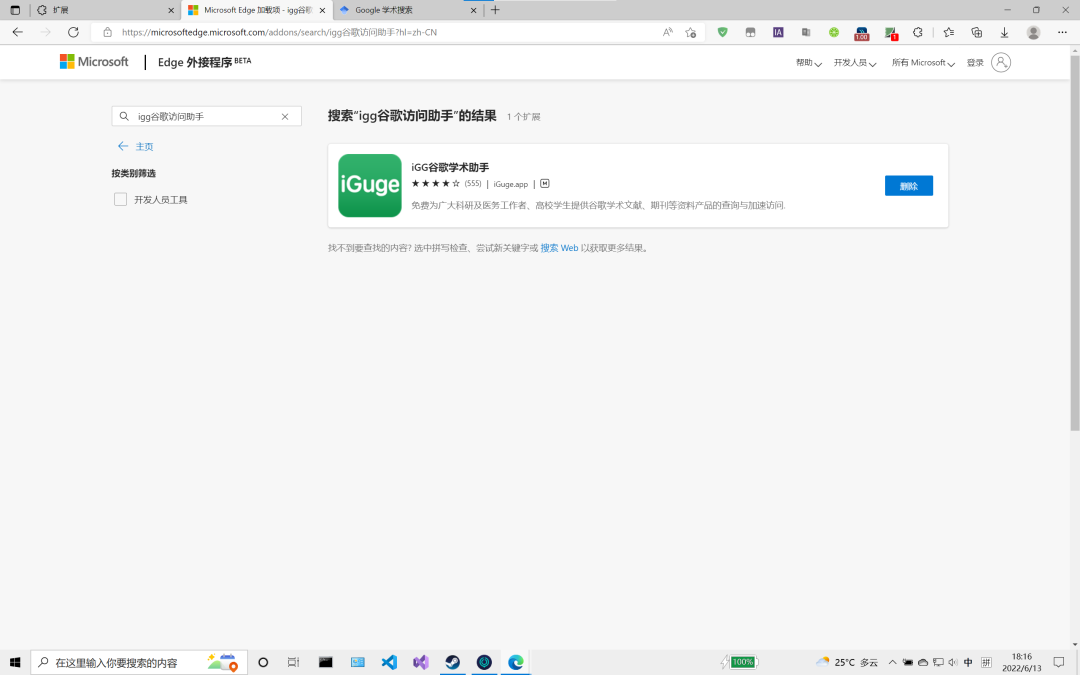Open the Windows Start menu
Screen dimensions: 1080x675
(x=15, y=662)
